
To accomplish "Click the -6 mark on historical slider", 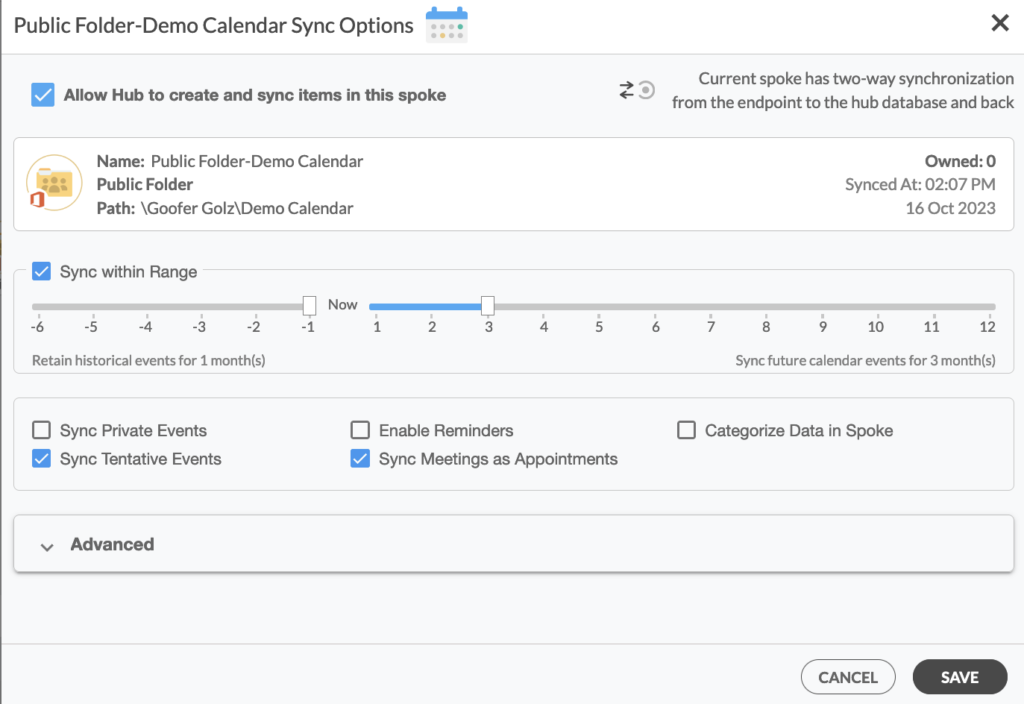I will (37, 327).
